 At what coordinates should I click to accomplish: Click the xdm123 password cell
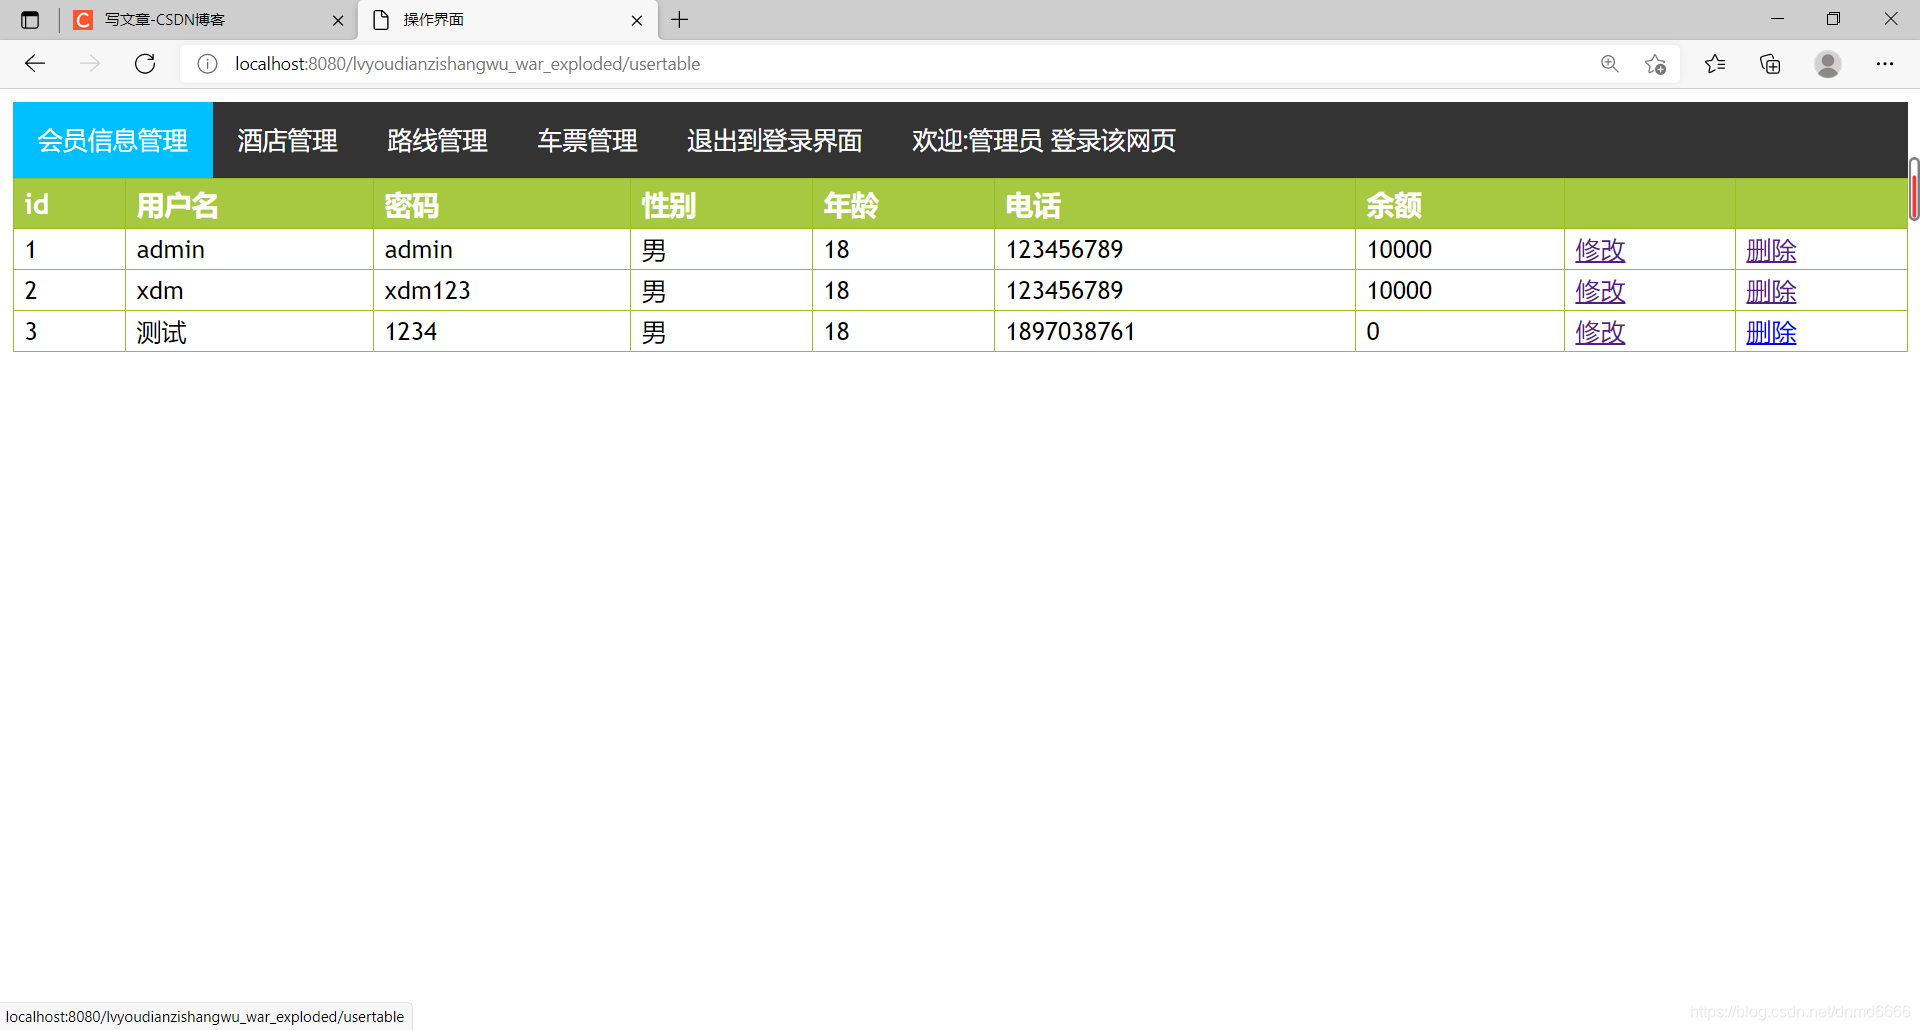[502, 291]
